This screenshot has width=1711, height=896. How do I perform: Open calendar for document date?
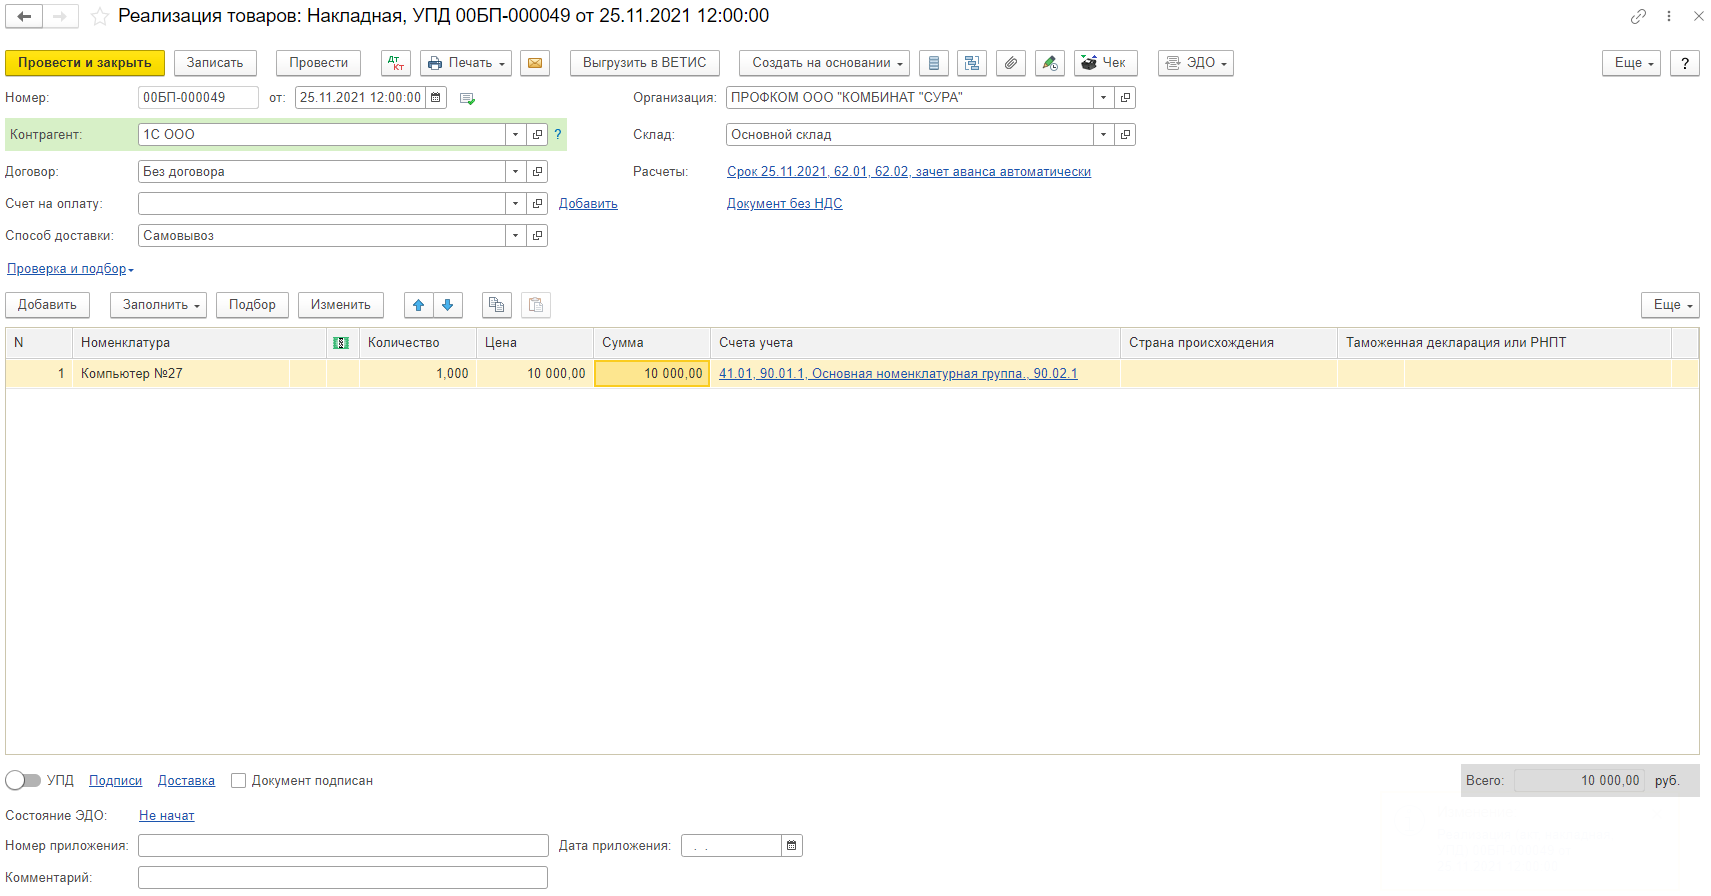click(436, 98)
